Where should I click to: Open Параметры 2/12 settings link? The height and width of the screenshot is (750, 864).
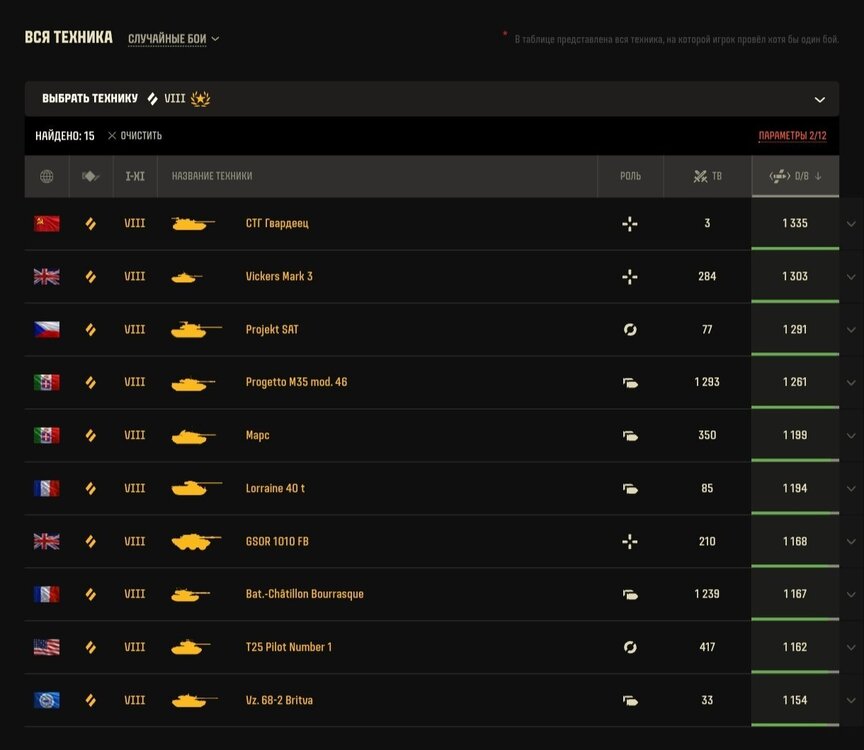click(792, 136)
